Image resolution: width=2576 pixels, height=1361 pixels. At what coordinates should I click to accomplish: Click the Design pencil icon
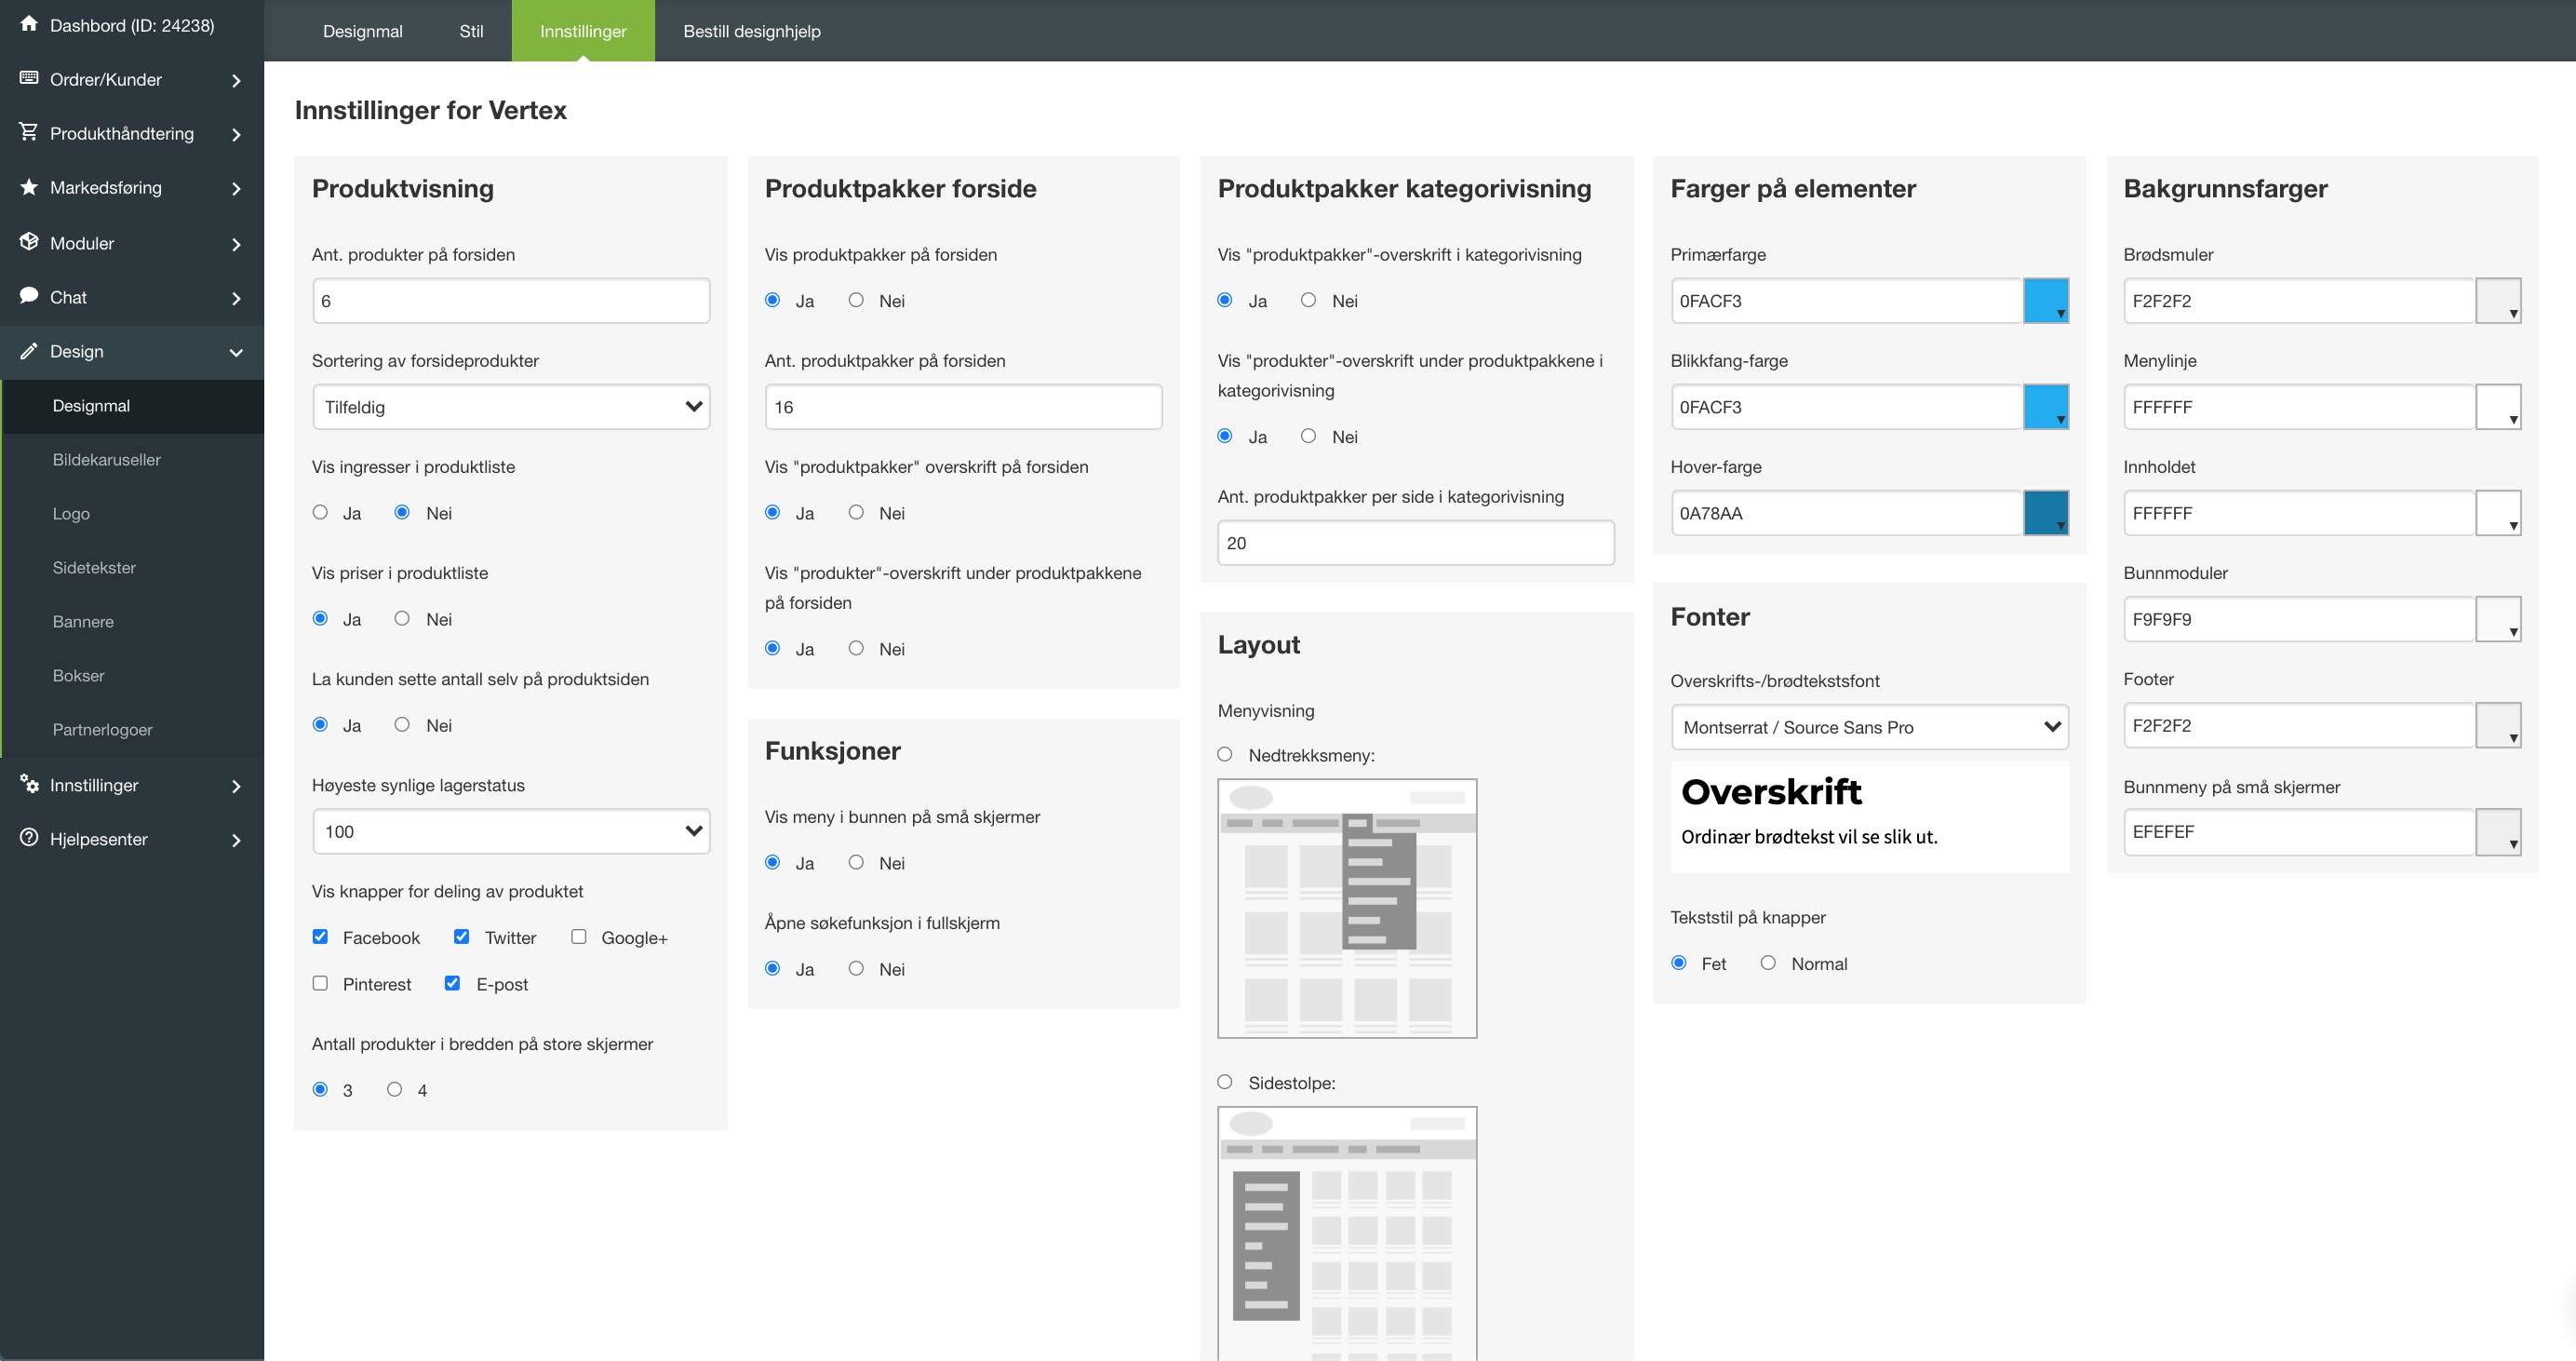(29, 350)
